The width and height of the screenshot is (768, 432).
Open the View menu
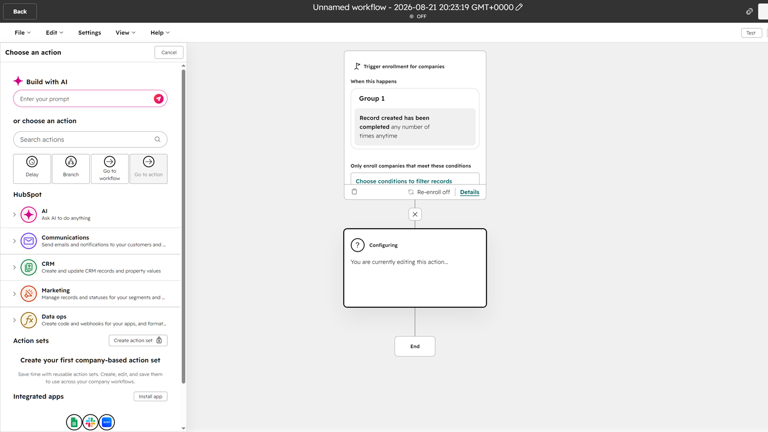[125, 33]
